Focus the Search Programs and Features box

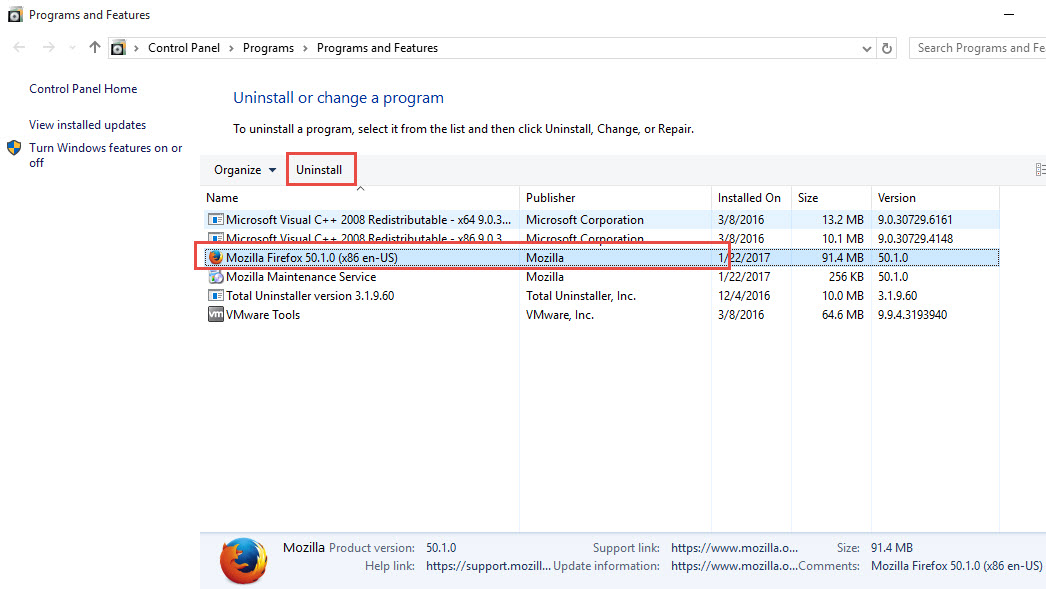[977, 48]
